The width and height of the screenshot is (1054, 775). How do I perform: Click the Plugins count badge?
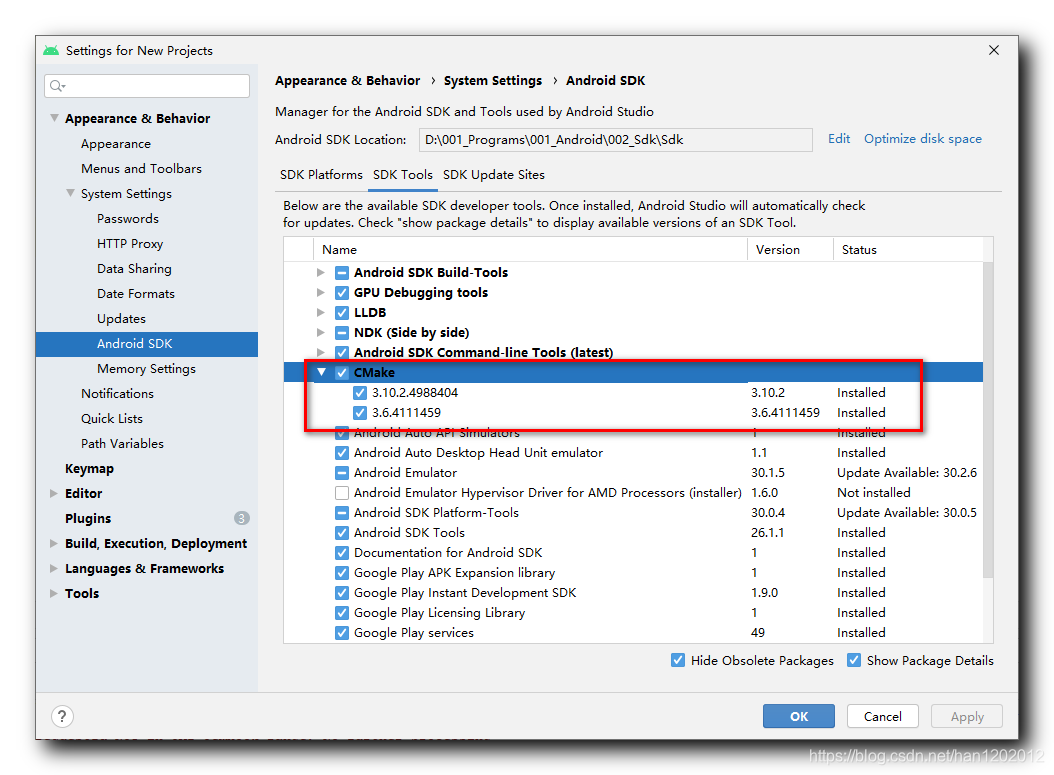click(241, 518)
